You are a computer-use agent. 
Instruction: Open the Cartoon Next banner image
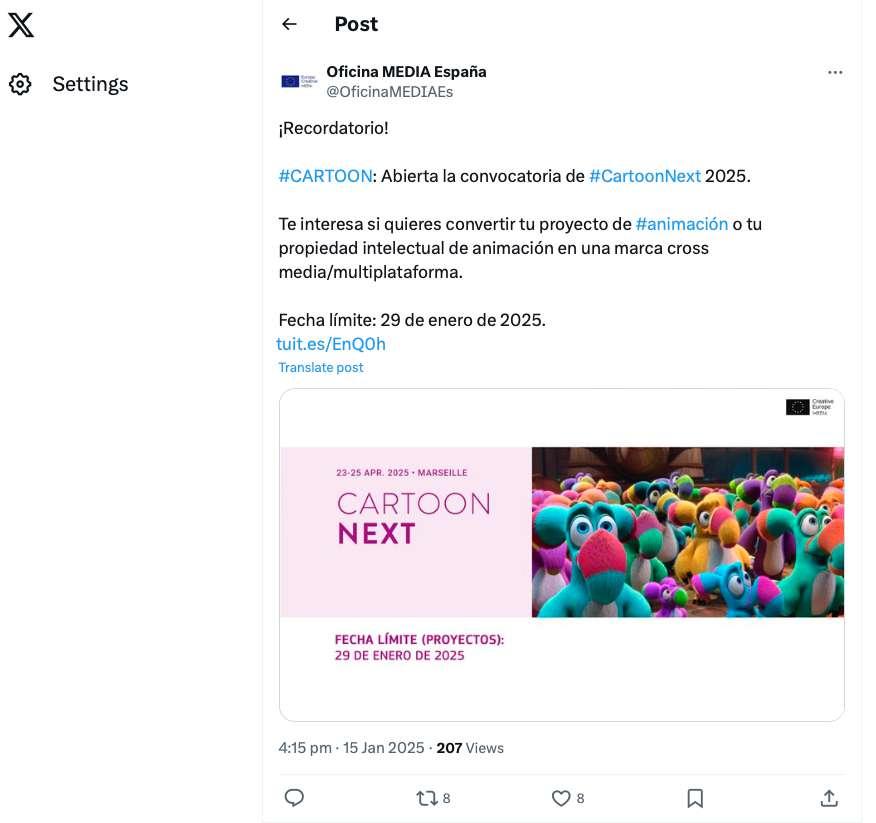tap(561, 554)
